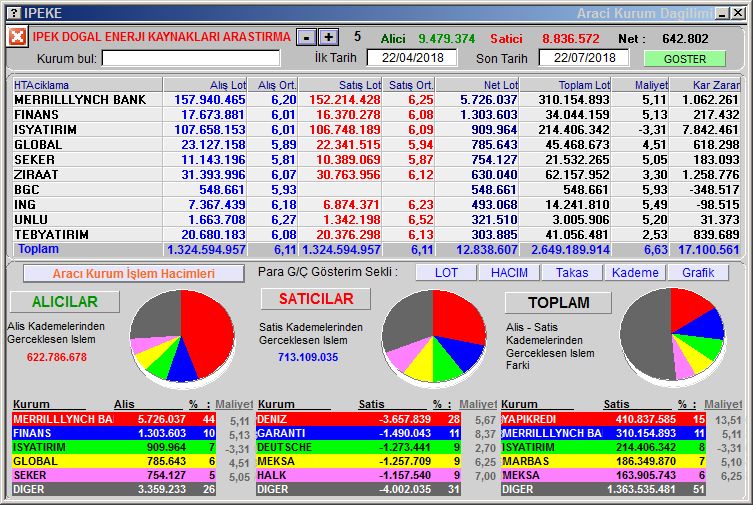Click the TOPLAM button
This screenshot has height=505, width=753.
point(559,302)
